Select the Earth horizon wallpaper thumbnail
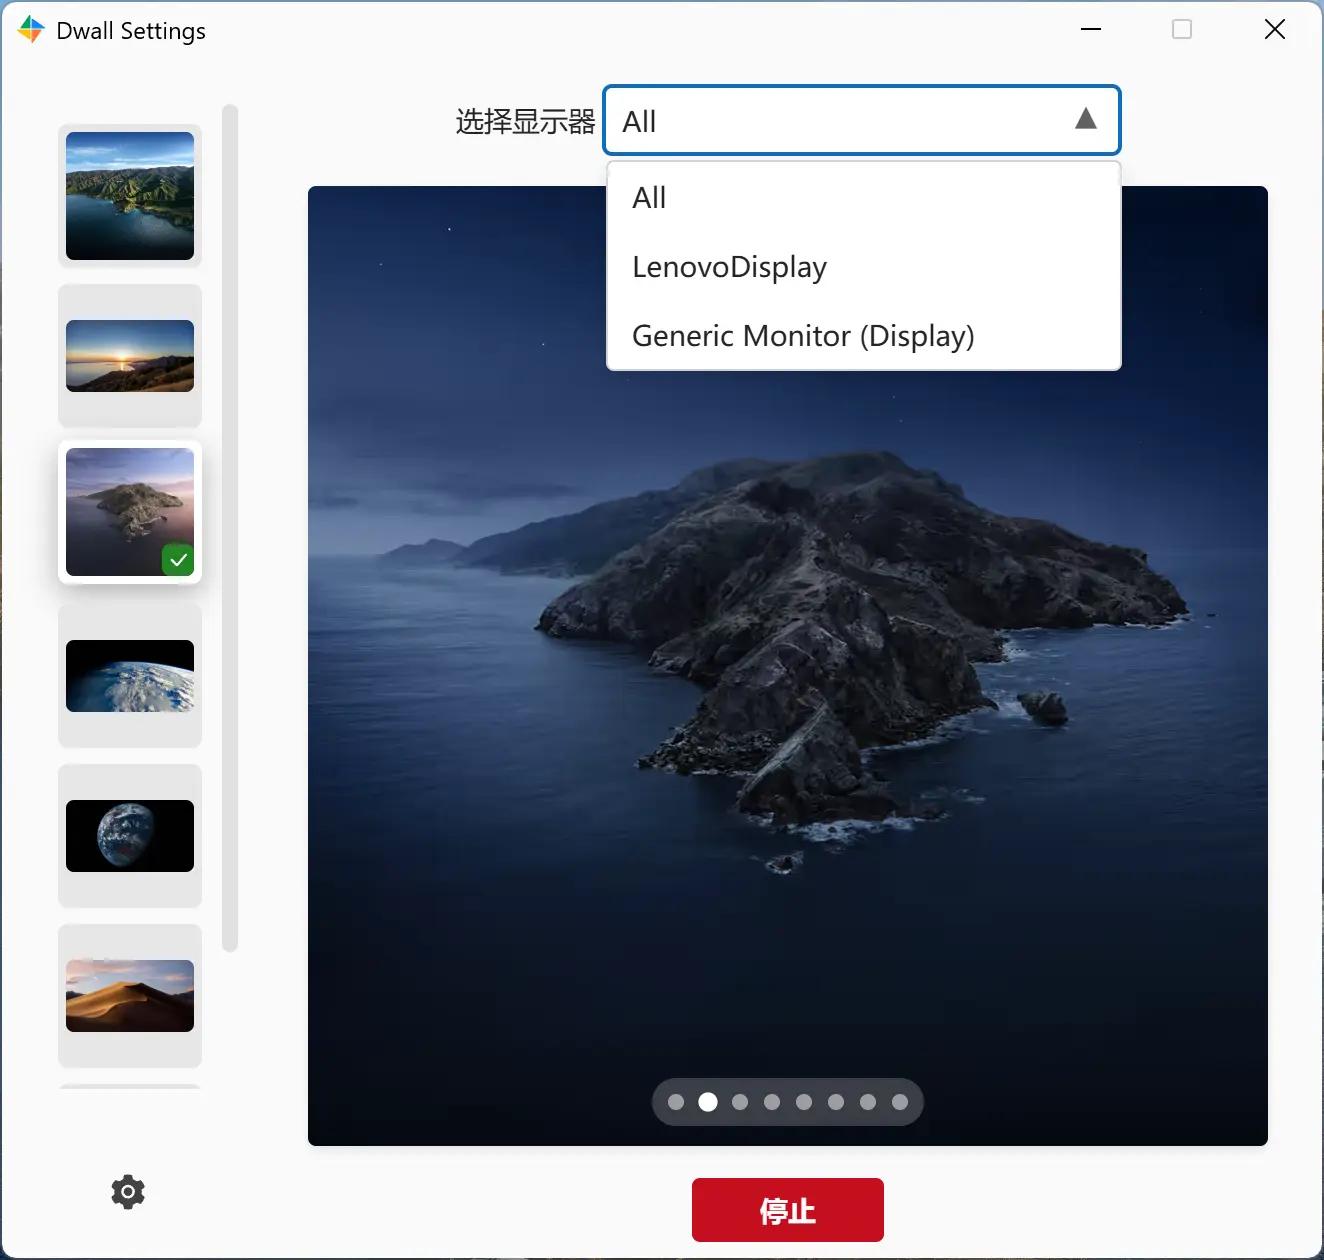 [x=129, y=676]
